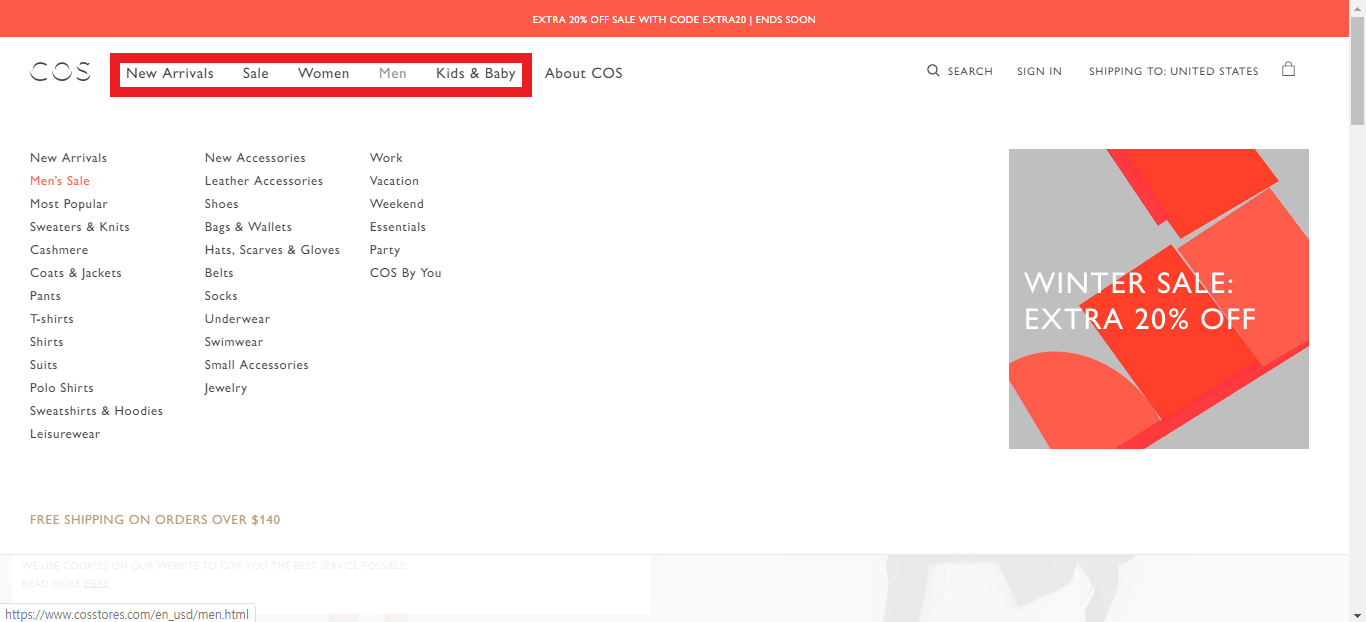Open Belts category
Image resolution: width=1366 pixels, height=622 pixels.
(x=219, y=273)
